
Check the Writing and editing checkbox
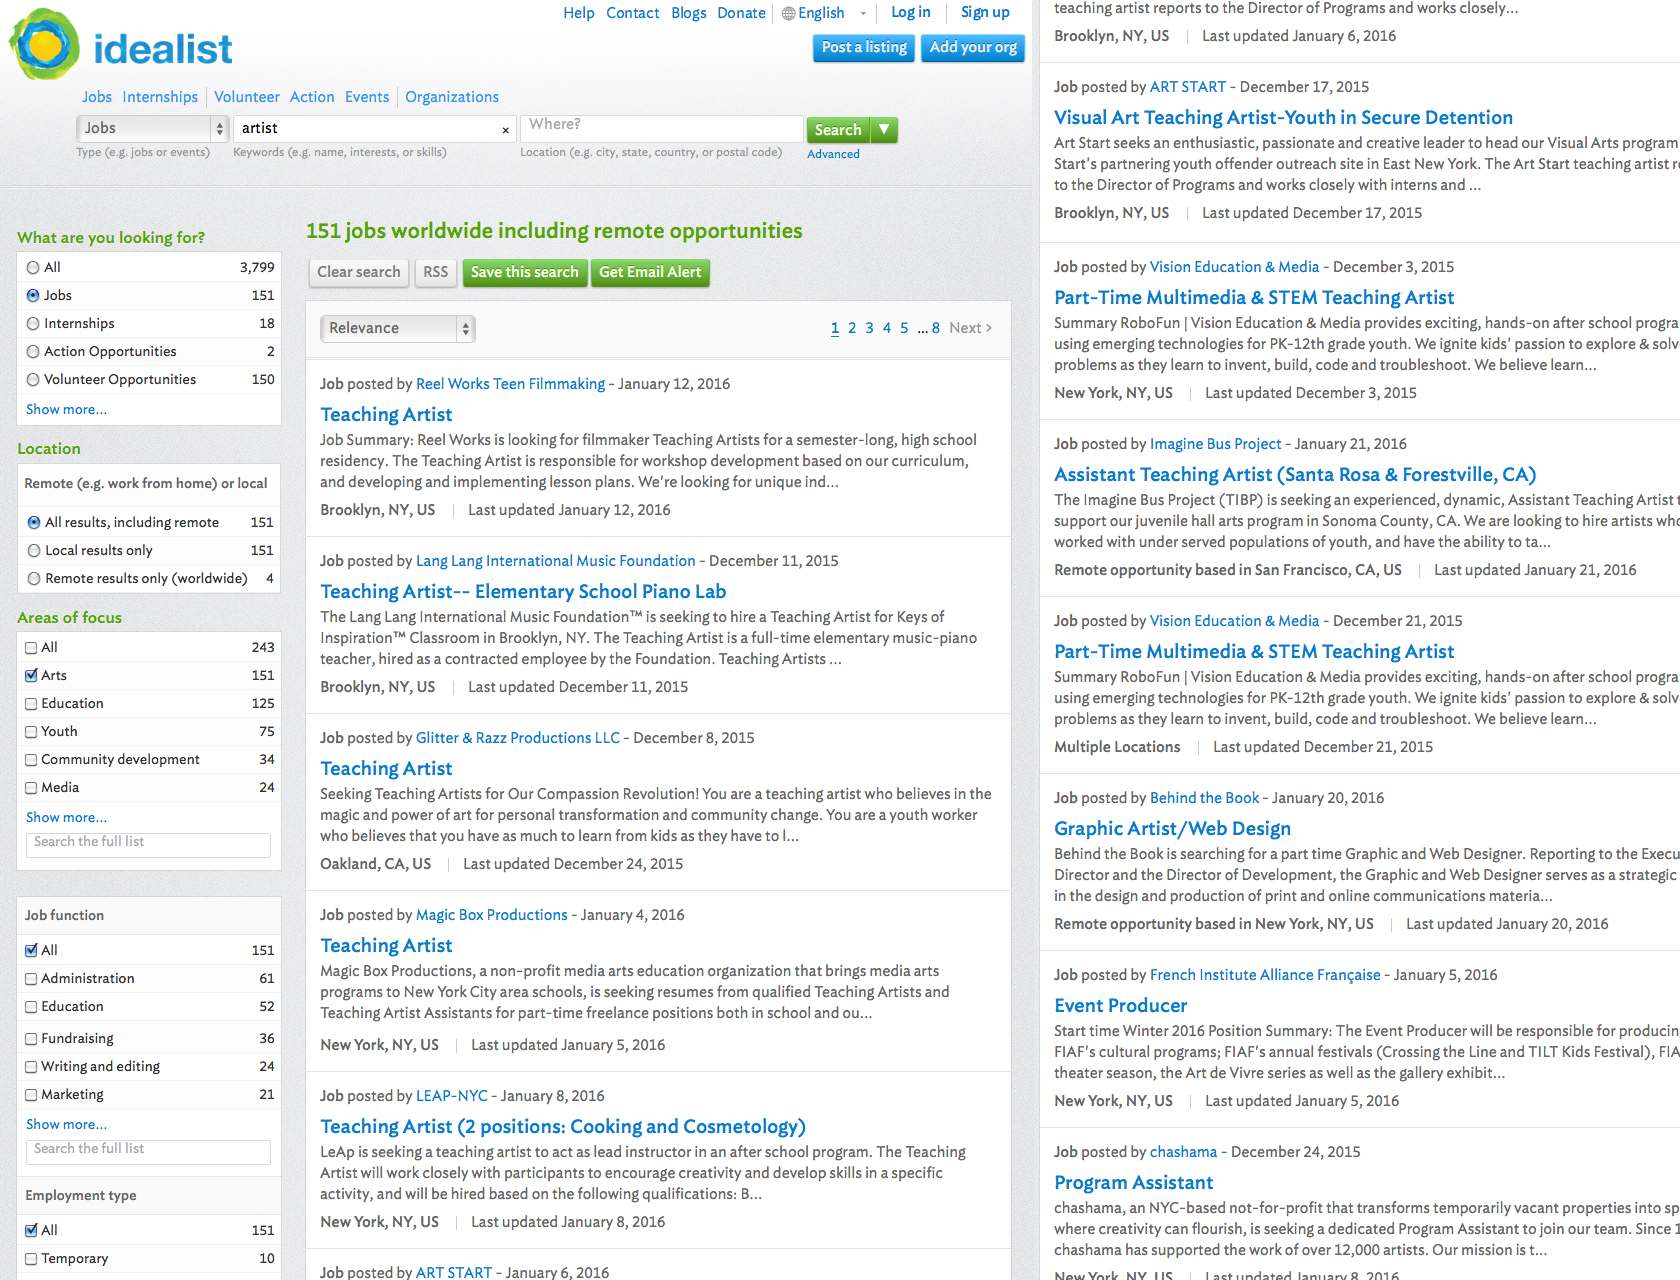[x=31, y=1066]
